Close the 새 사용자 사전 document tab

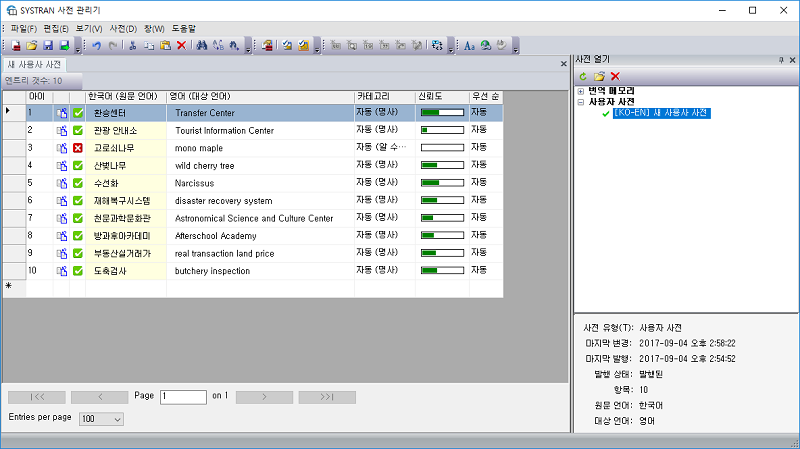click(563, 64)
